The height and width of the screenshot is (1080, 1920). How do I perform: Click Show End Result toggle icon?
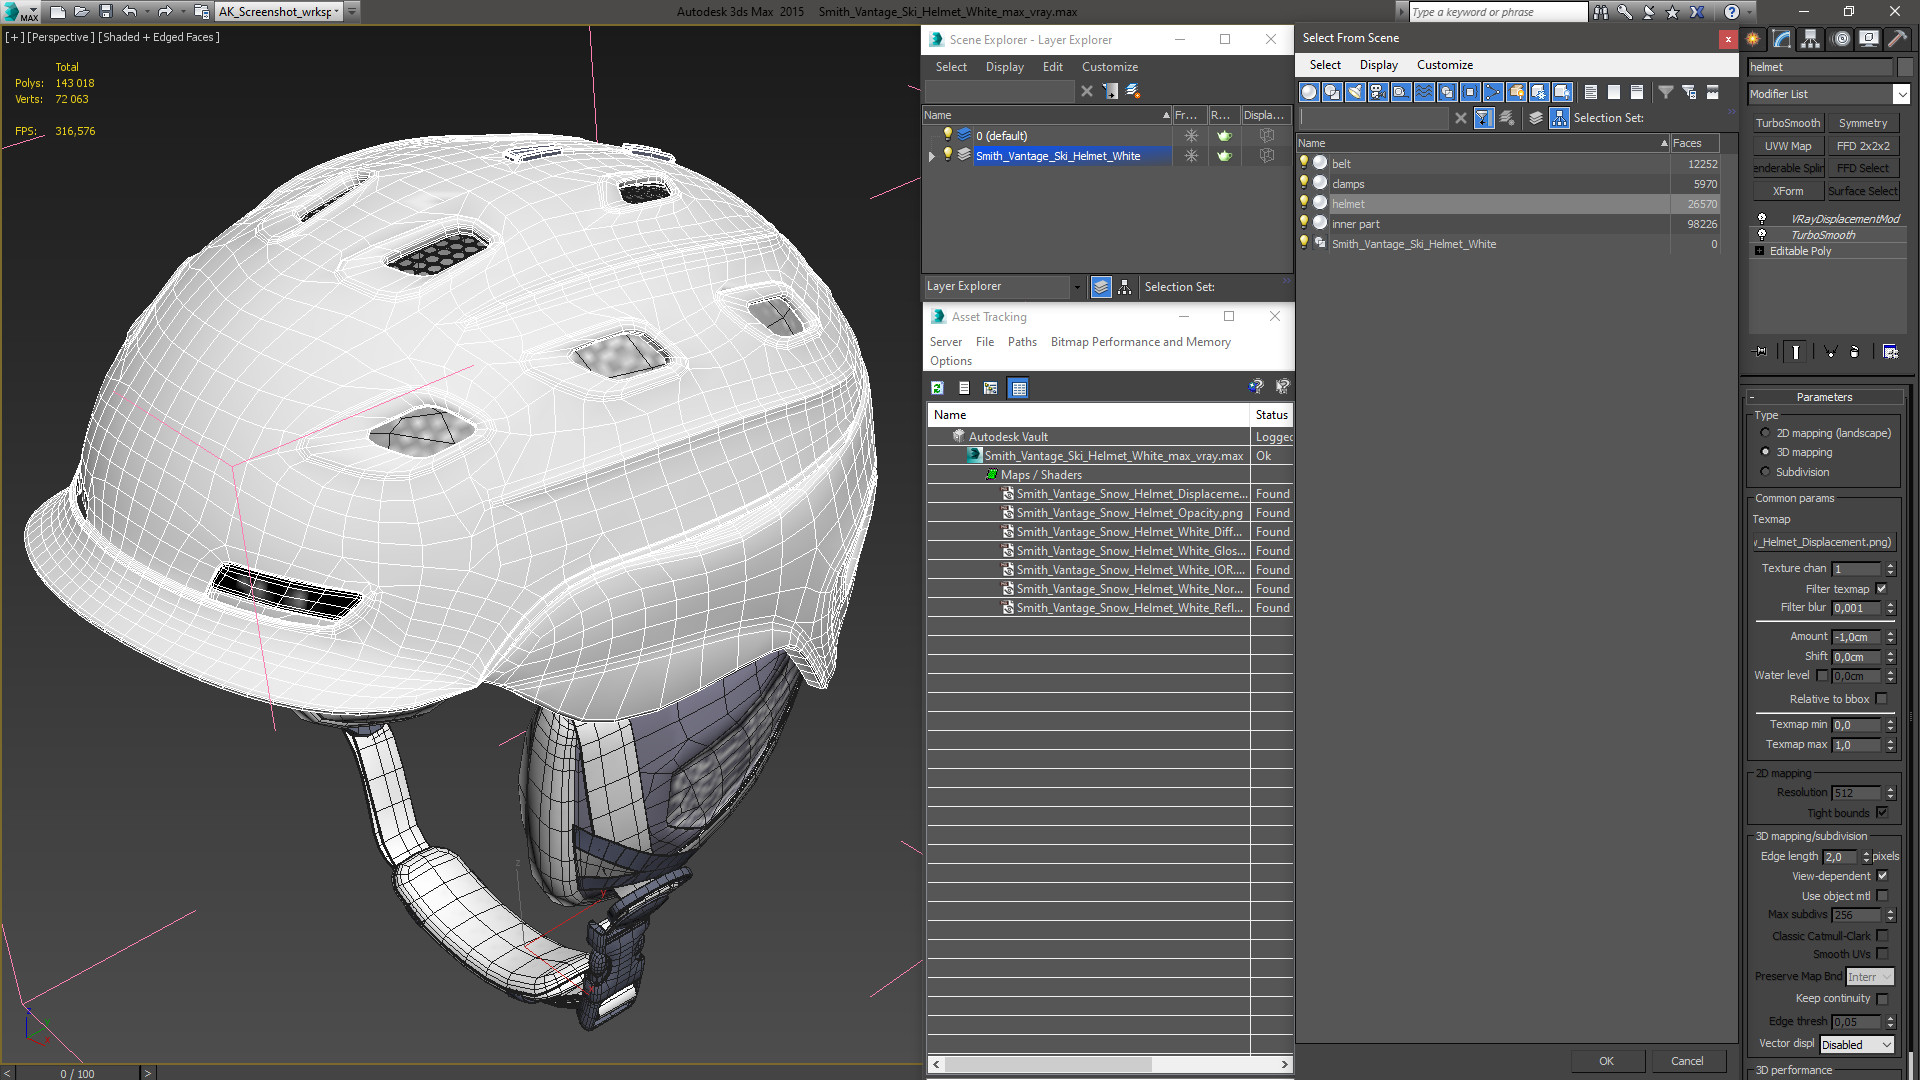pyautogui.click(x=1796, y=351)
